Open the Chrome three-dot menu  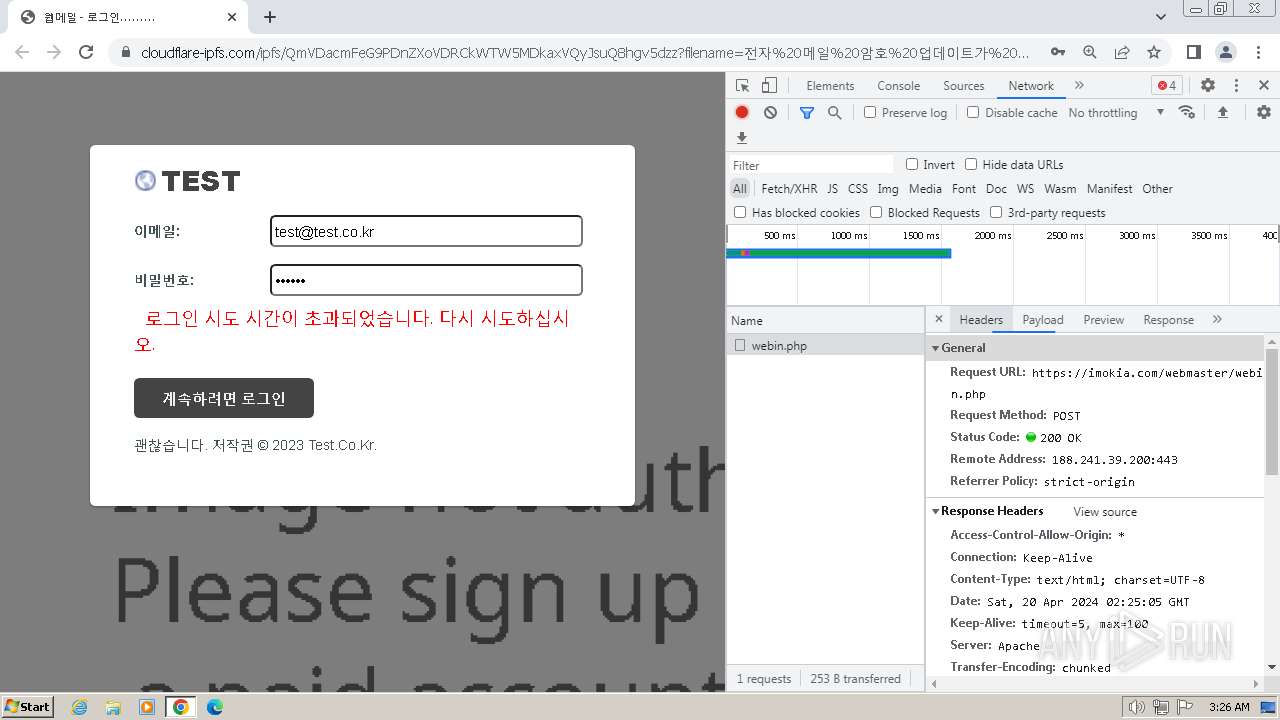pyautogui.click(x=1257, y=52)
